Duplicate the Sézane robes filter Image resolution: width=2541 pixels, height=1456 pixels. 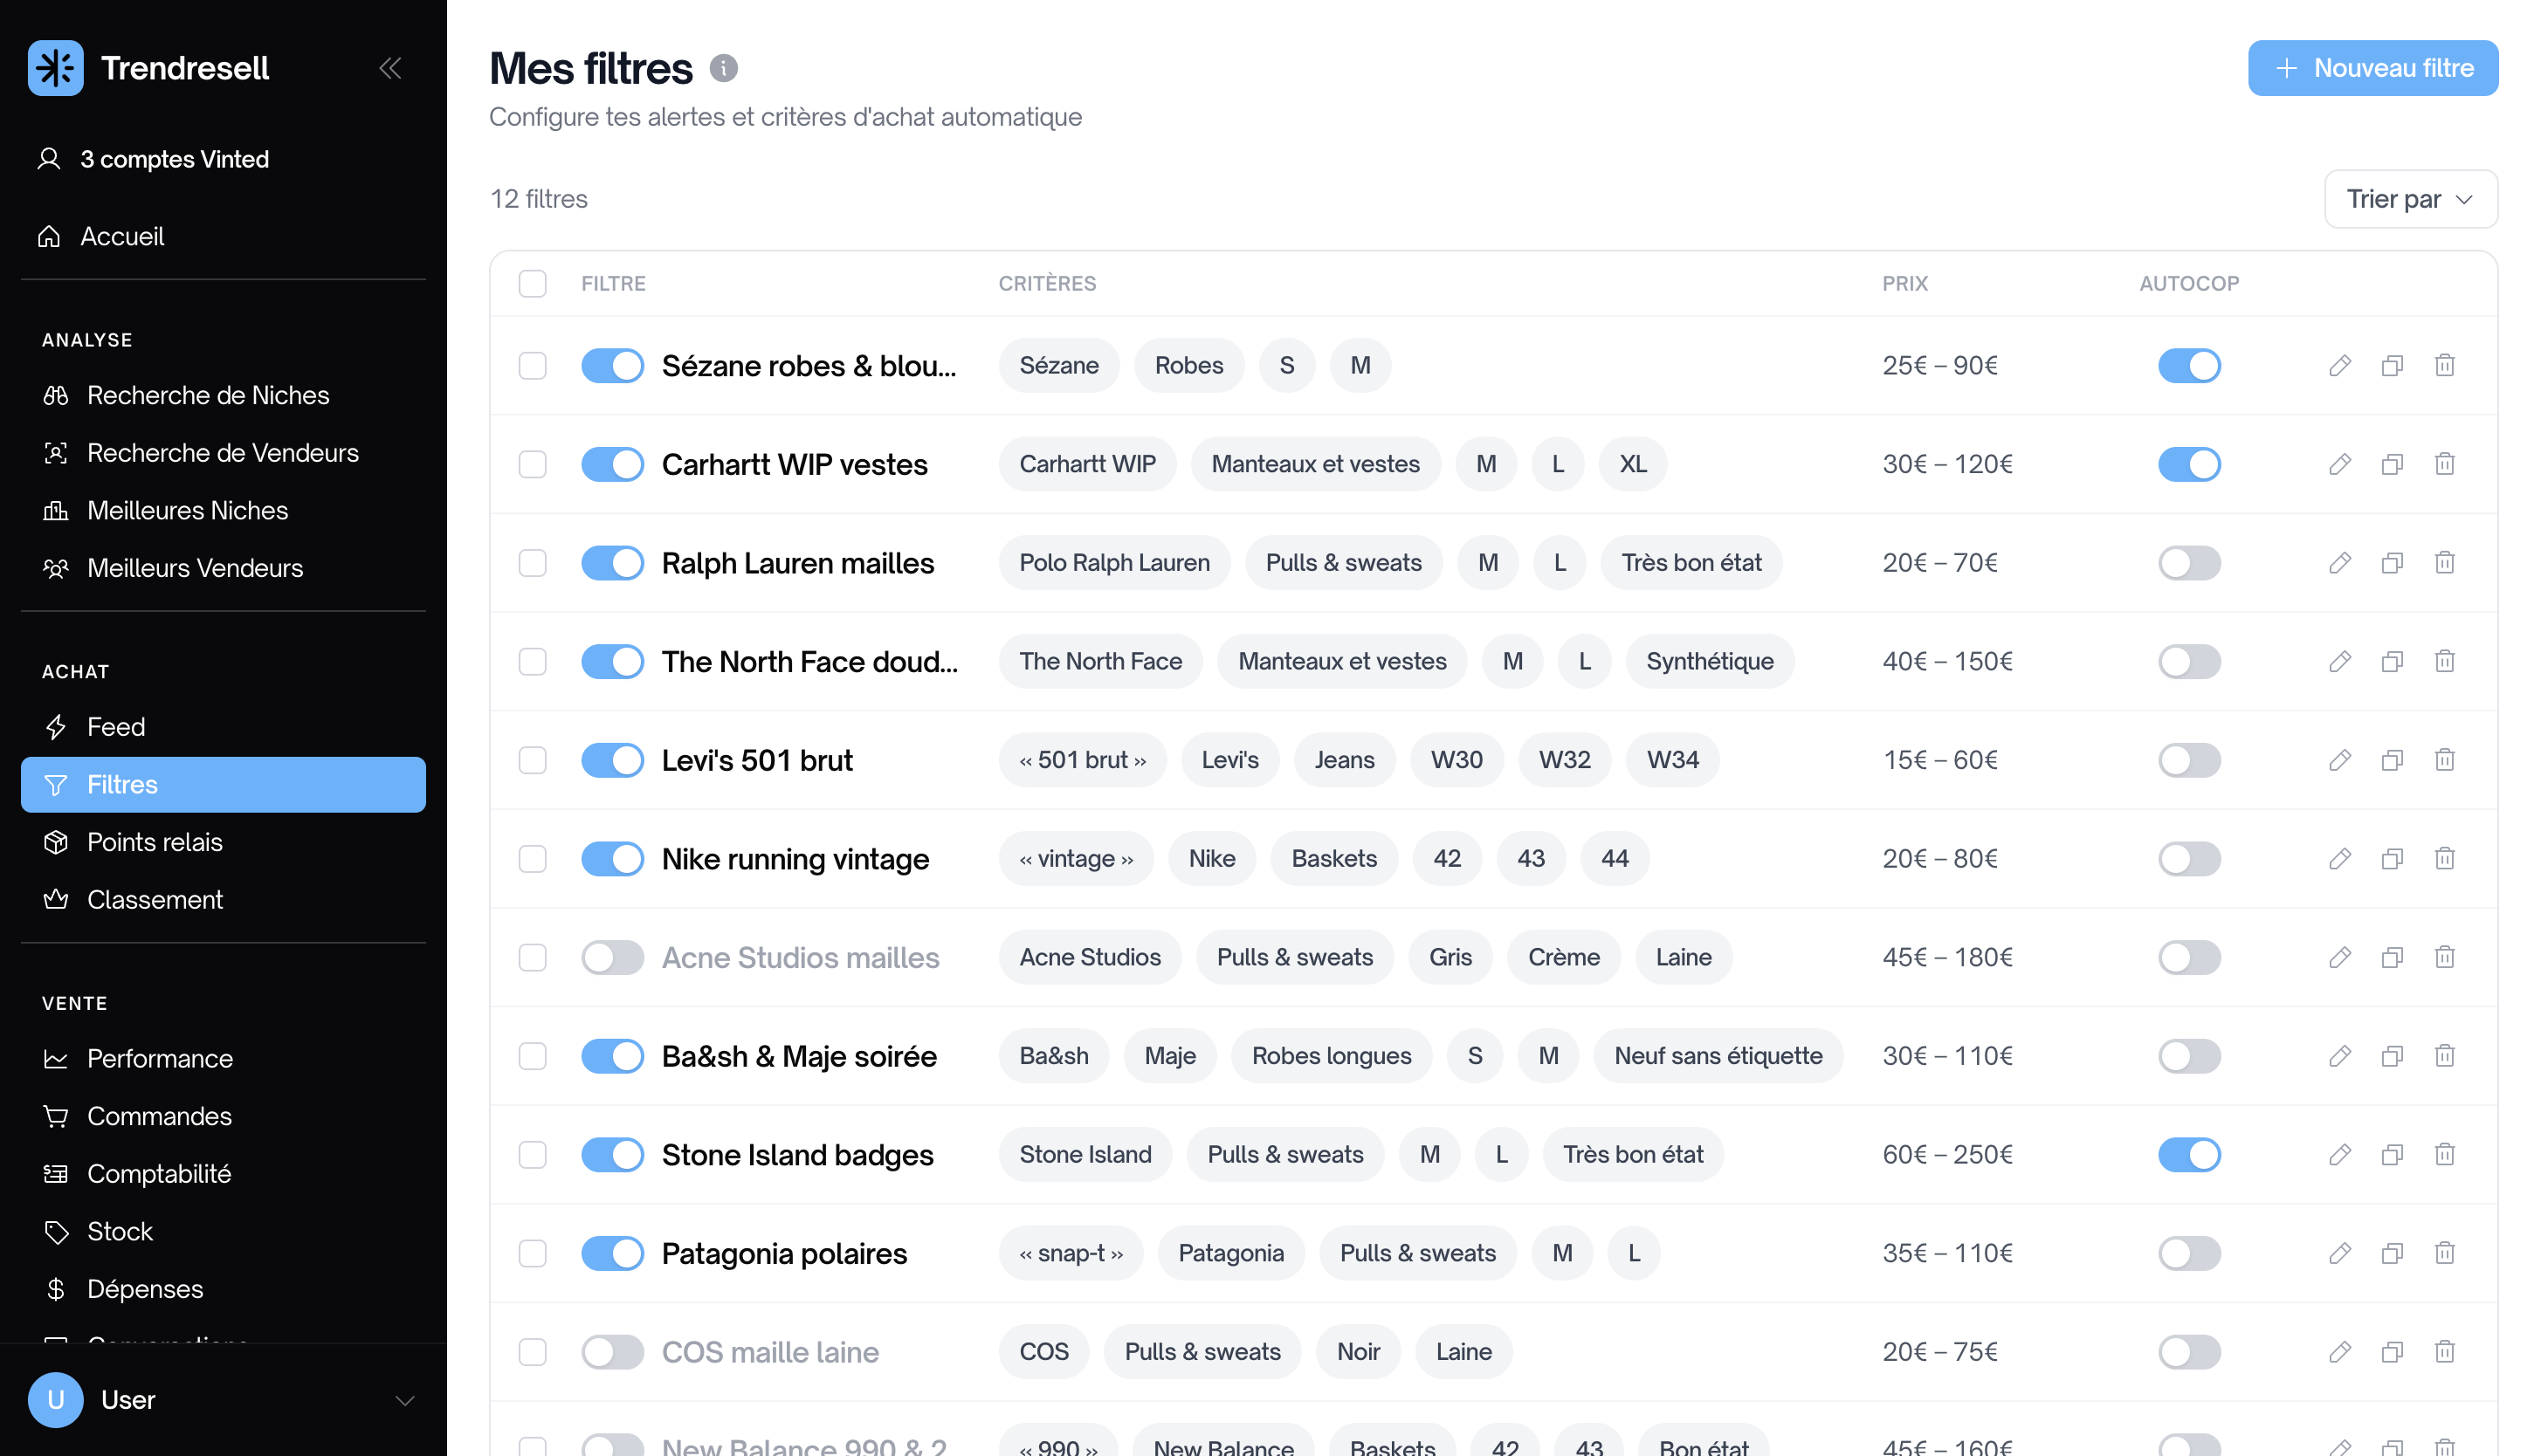(x=2391, y=366)
